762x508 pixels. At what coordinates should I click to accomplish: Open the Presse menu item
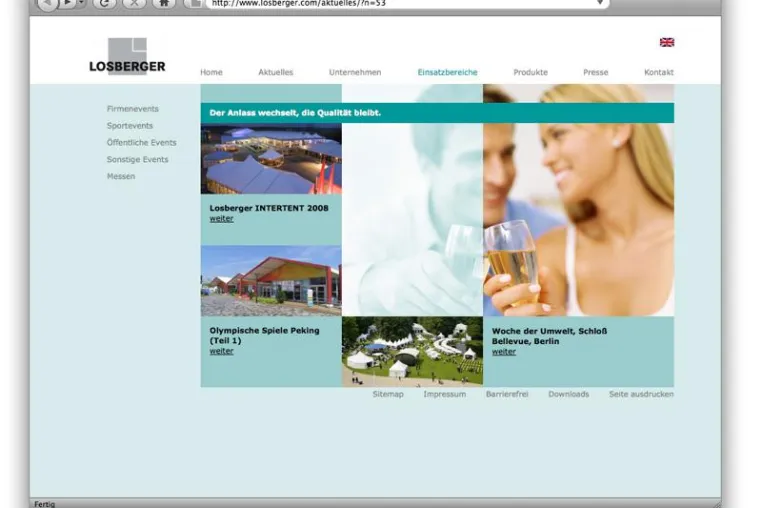click(596, 72)
